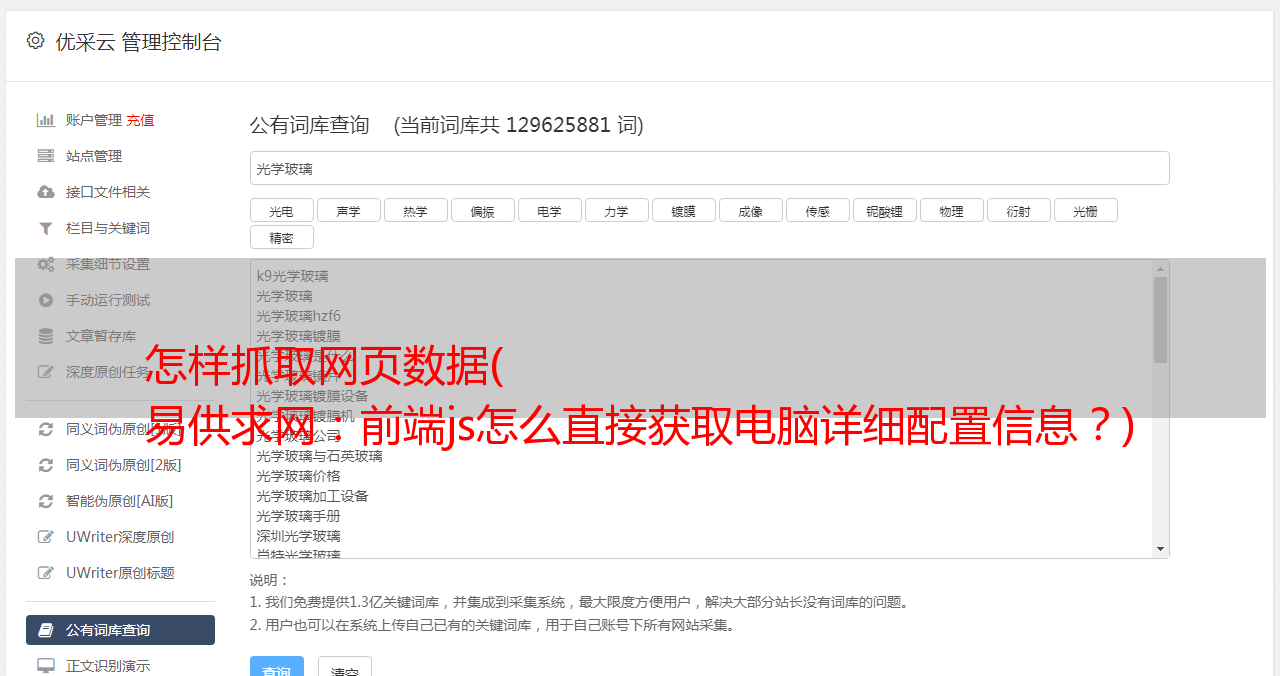The height and width of the screenshot is (676, 1280).
Task: Click the refresh icon for 同义词伪原创[2版]
Action: [45, 465]
